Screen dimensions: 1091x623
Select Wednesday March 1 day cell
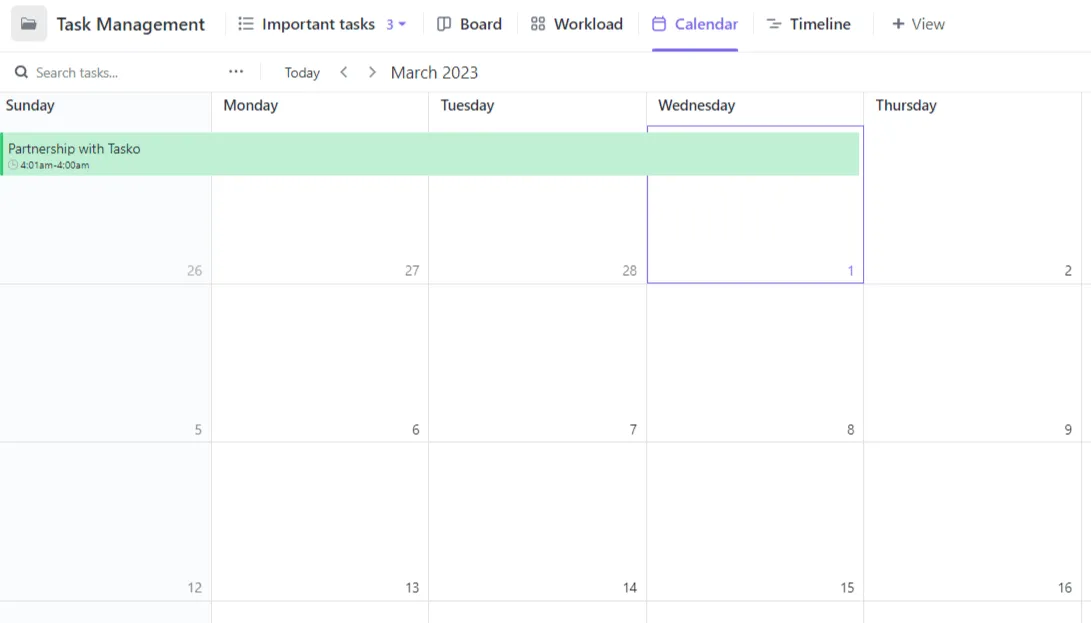(x=755, y=205)
